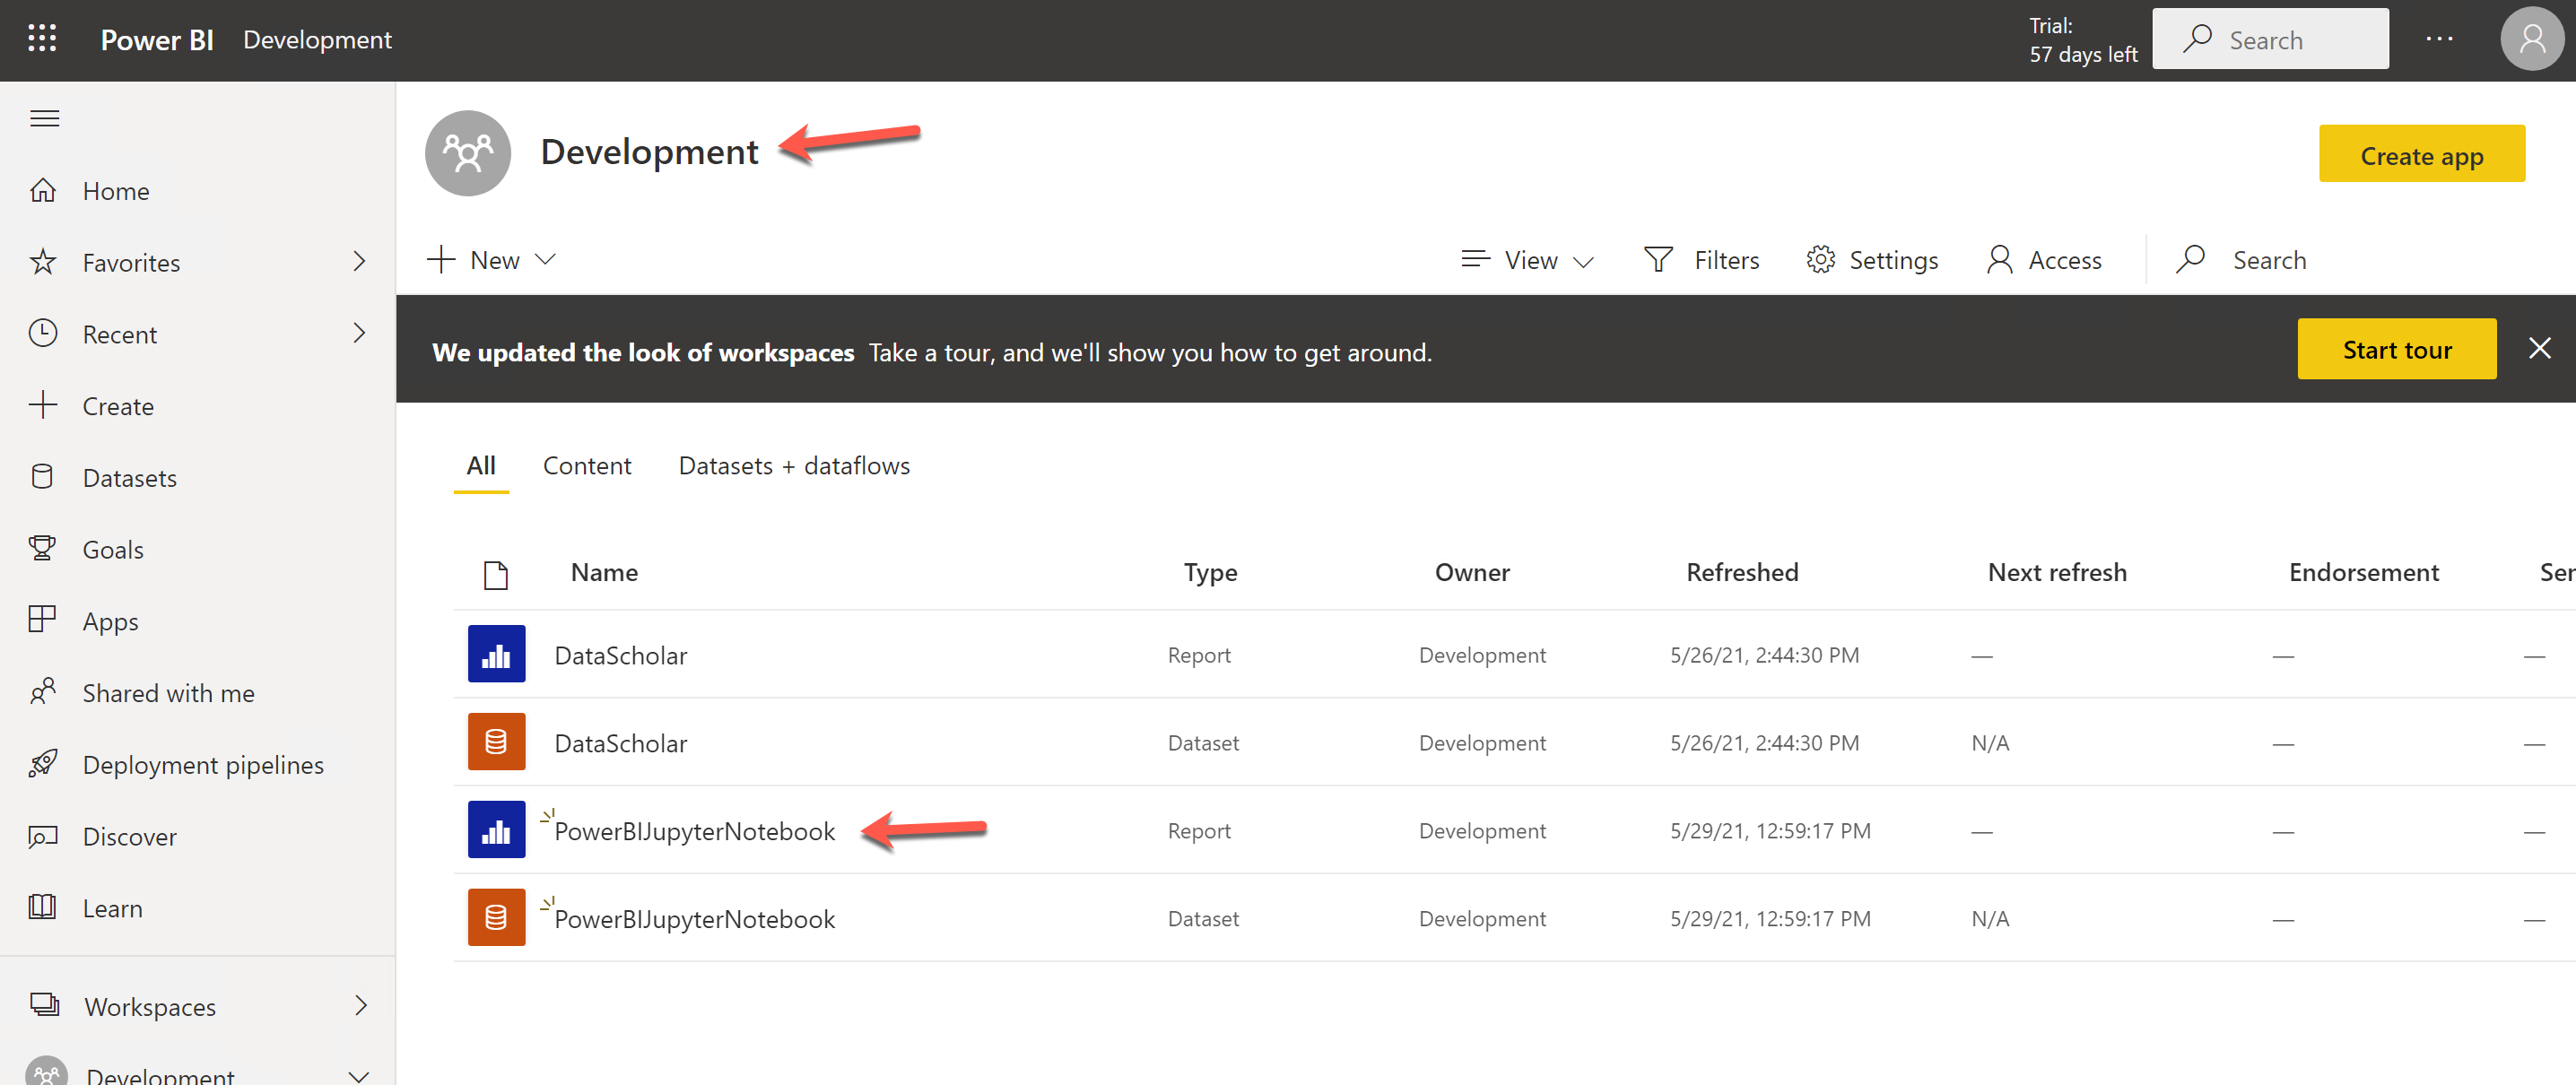
Task: Expand the Workspaces flyout
Action: click(360, 1005)
